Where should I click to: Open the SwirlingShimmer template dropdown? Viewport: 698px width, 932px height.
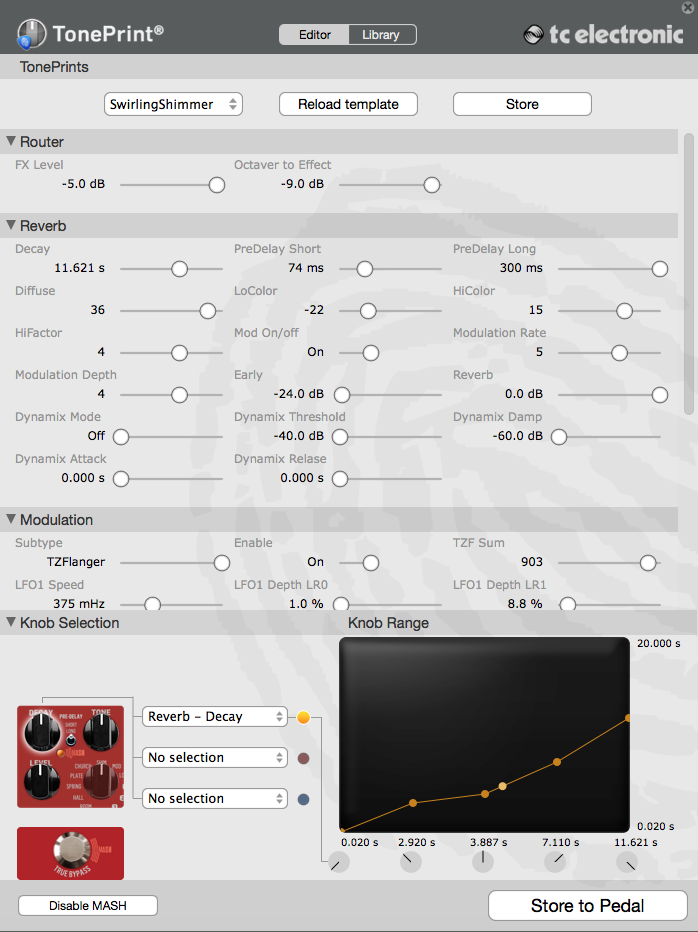[x=173, y=104]
